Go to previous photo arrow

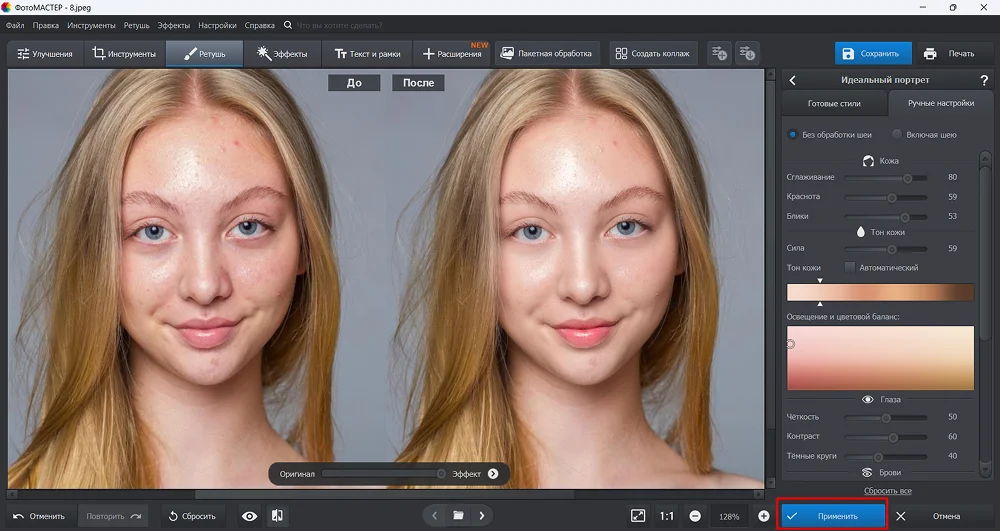point(434,516)
